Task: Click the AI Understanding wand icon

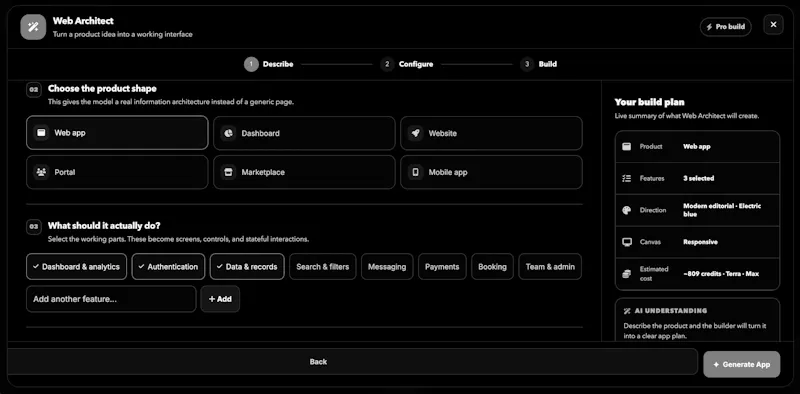Action: (627, 311)
